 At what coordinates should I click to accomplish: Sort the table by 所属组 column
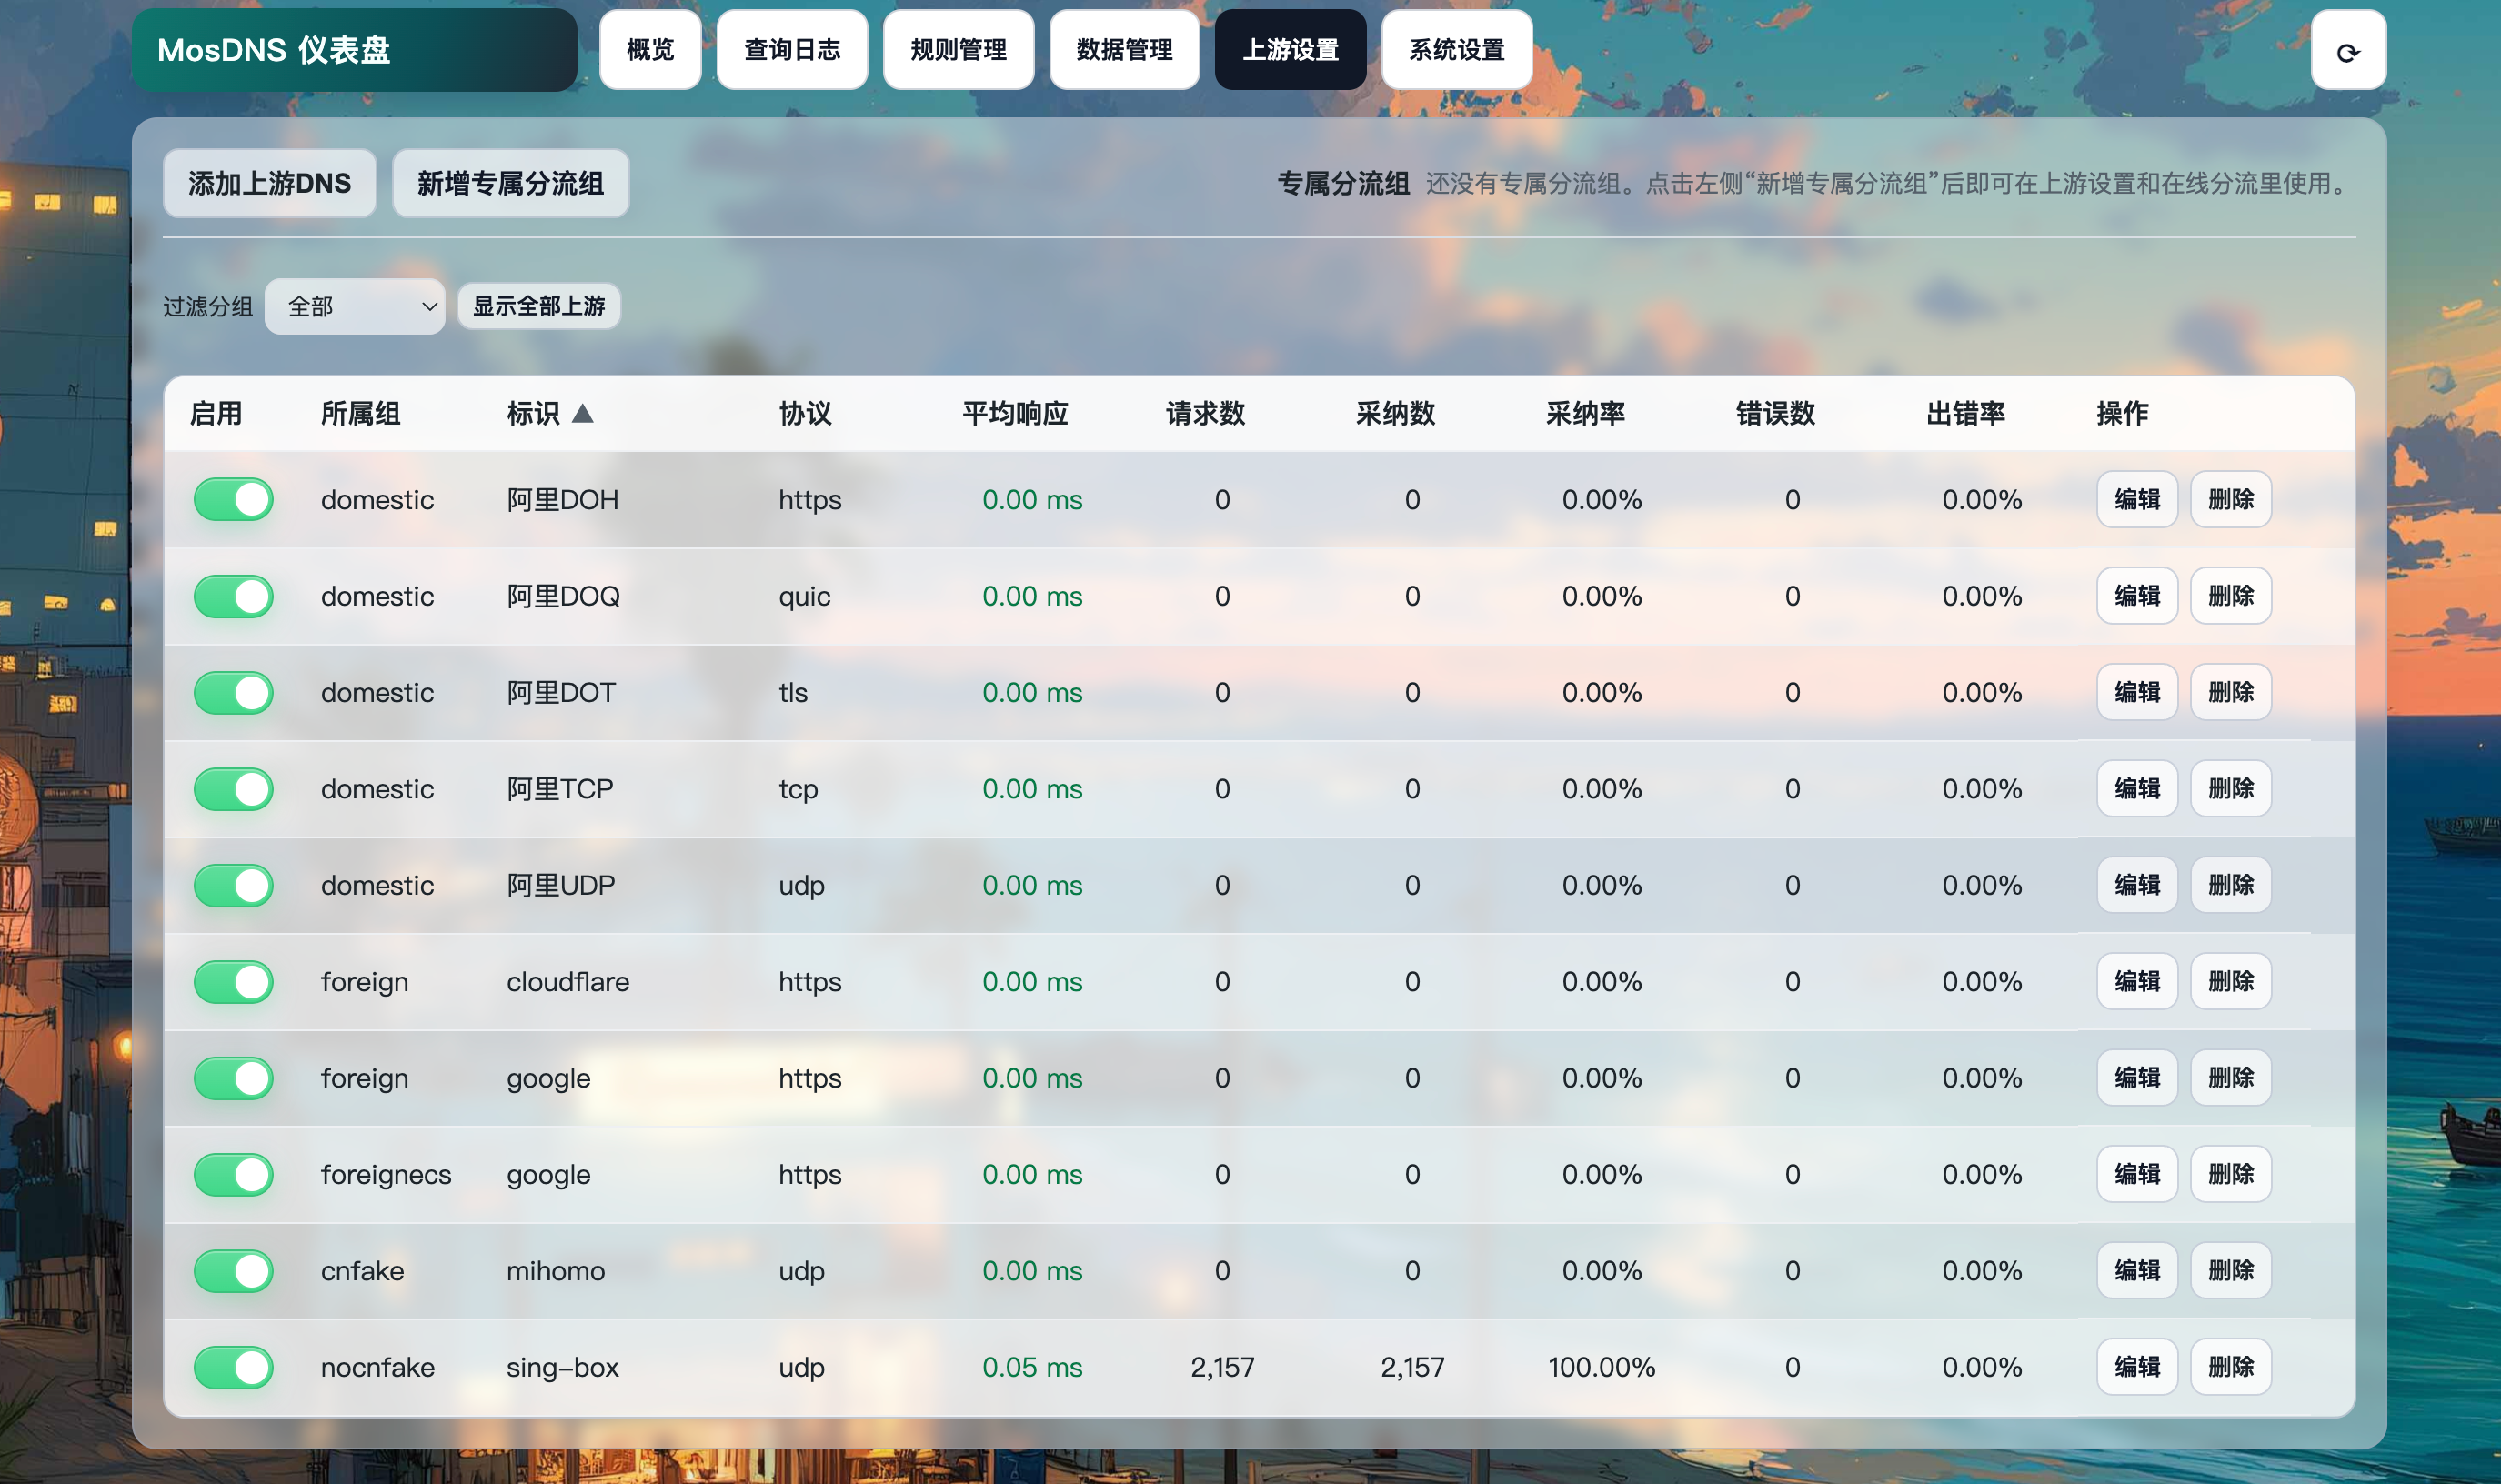pos(360,414)
